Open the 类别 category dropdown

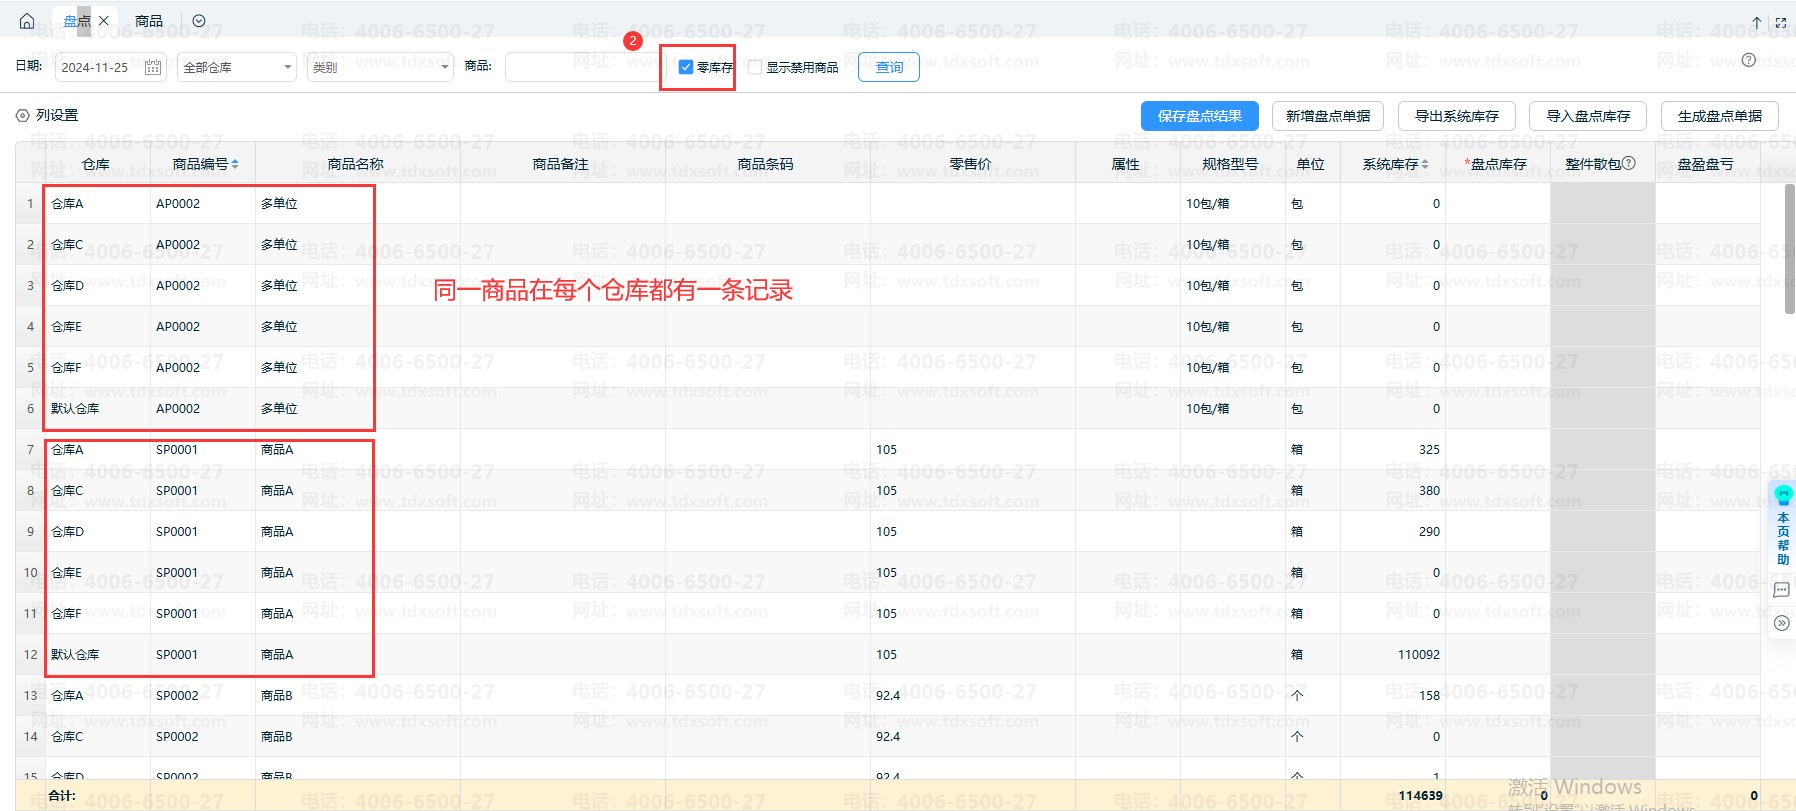pos(379,67)
